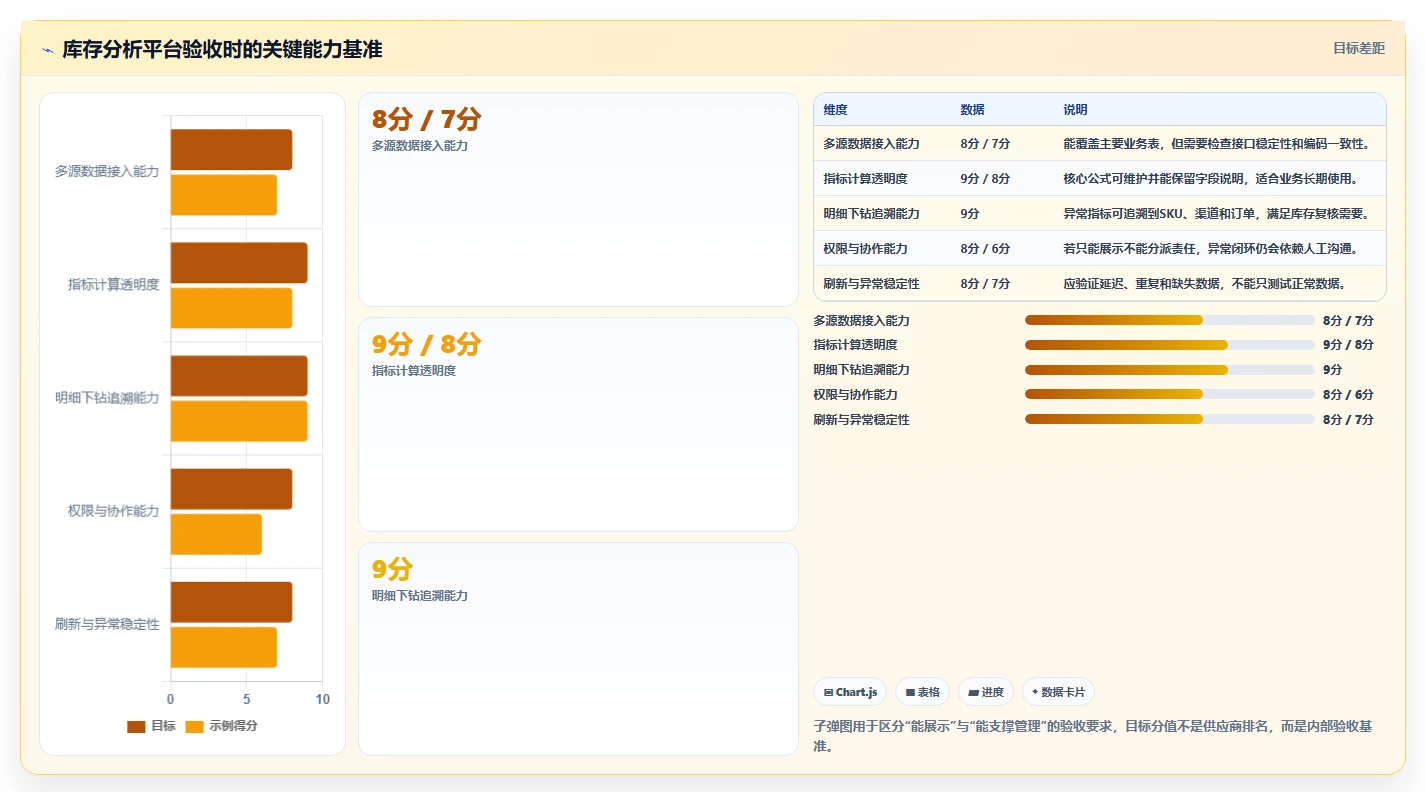Click progress value 9分 / 8分
Viewport: 1426px width, 792px height.
pos(1348,345)
